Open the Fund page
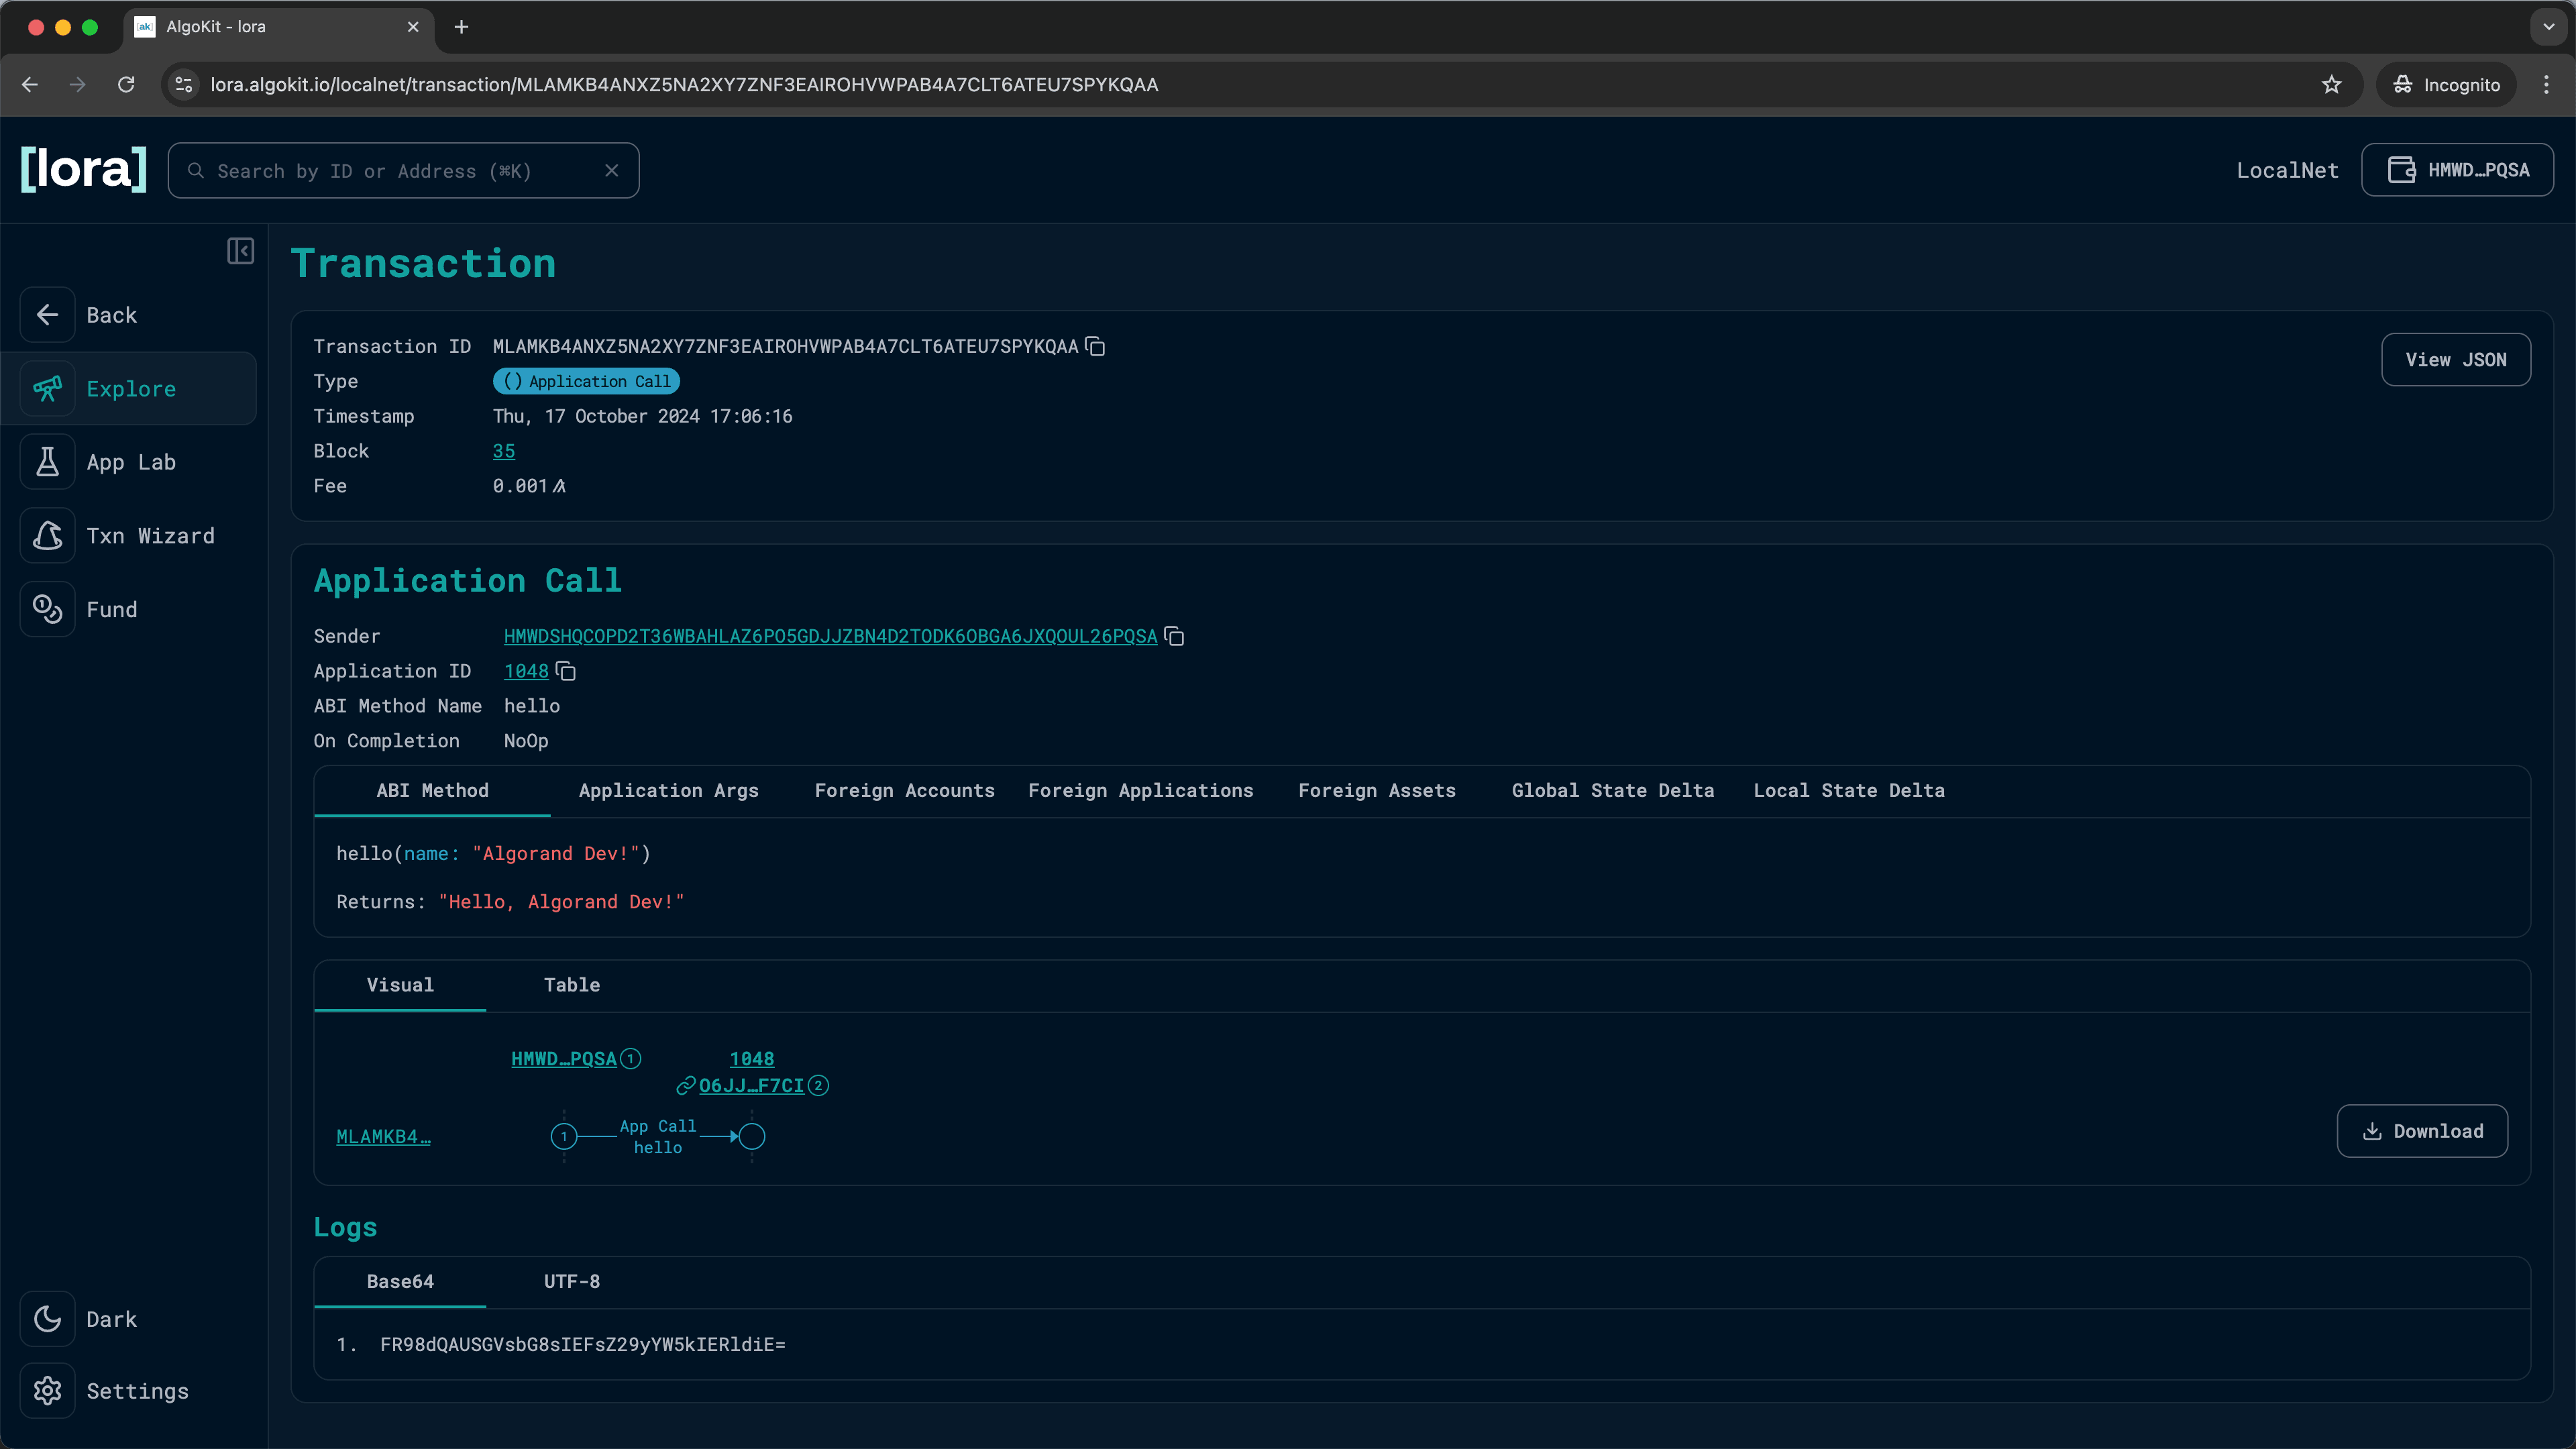 112,609
